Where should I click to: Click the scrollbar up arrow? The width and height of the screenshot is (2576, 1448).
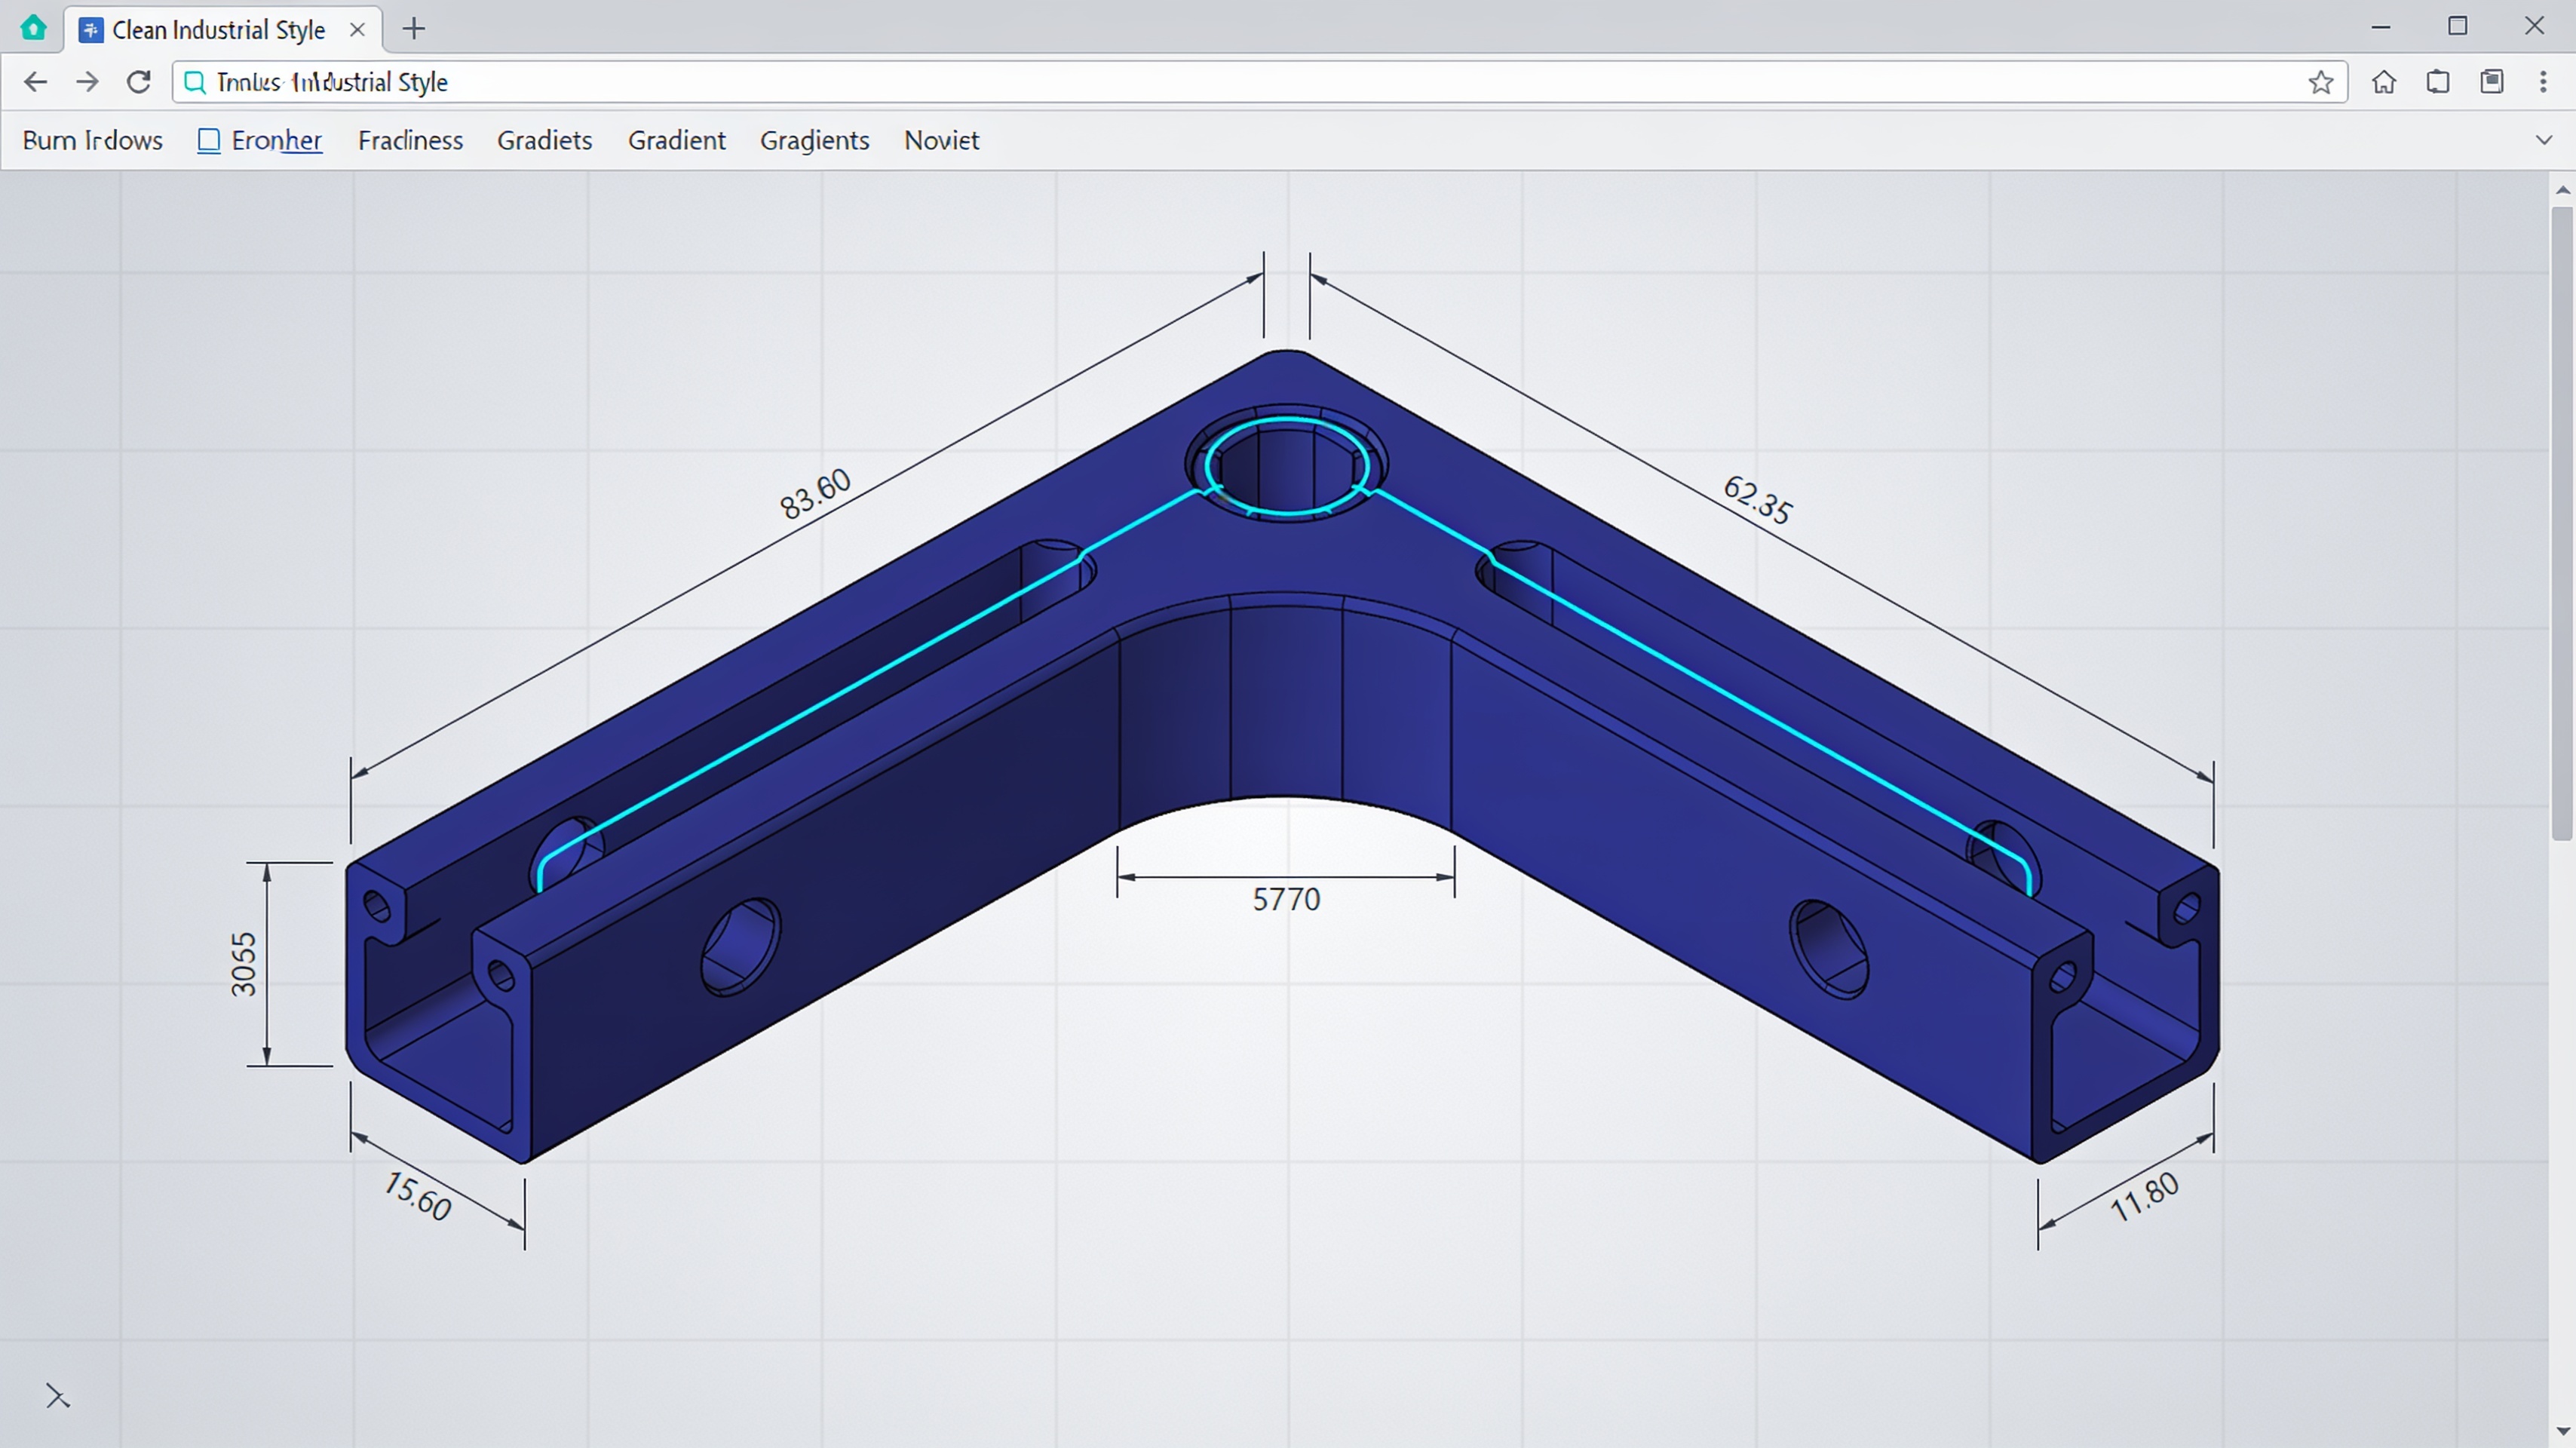[x=2562, y=189]
